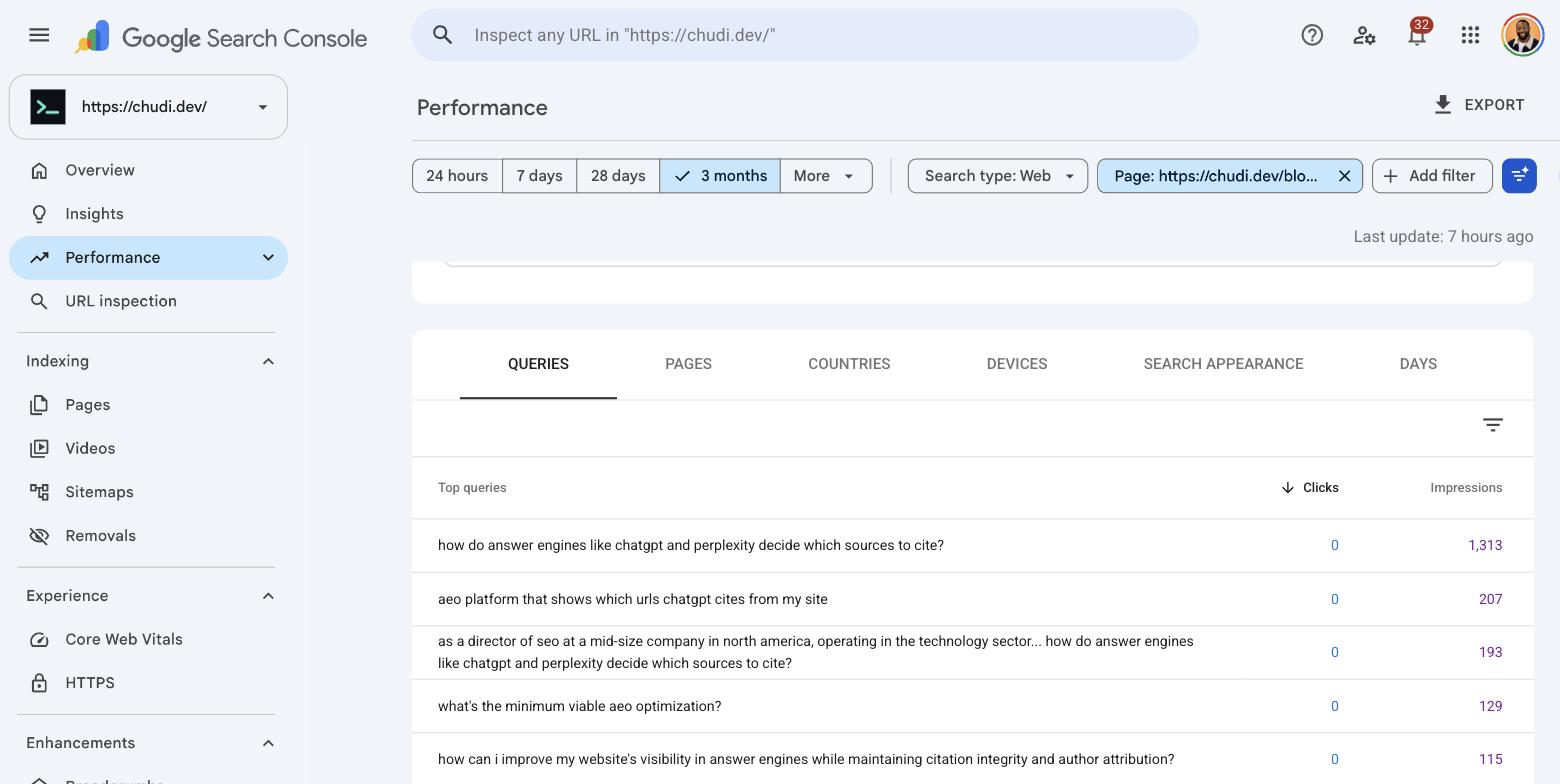1560x784 pixels.
Task: Click the Inspect any URL search field
Action: coord(805,35)
